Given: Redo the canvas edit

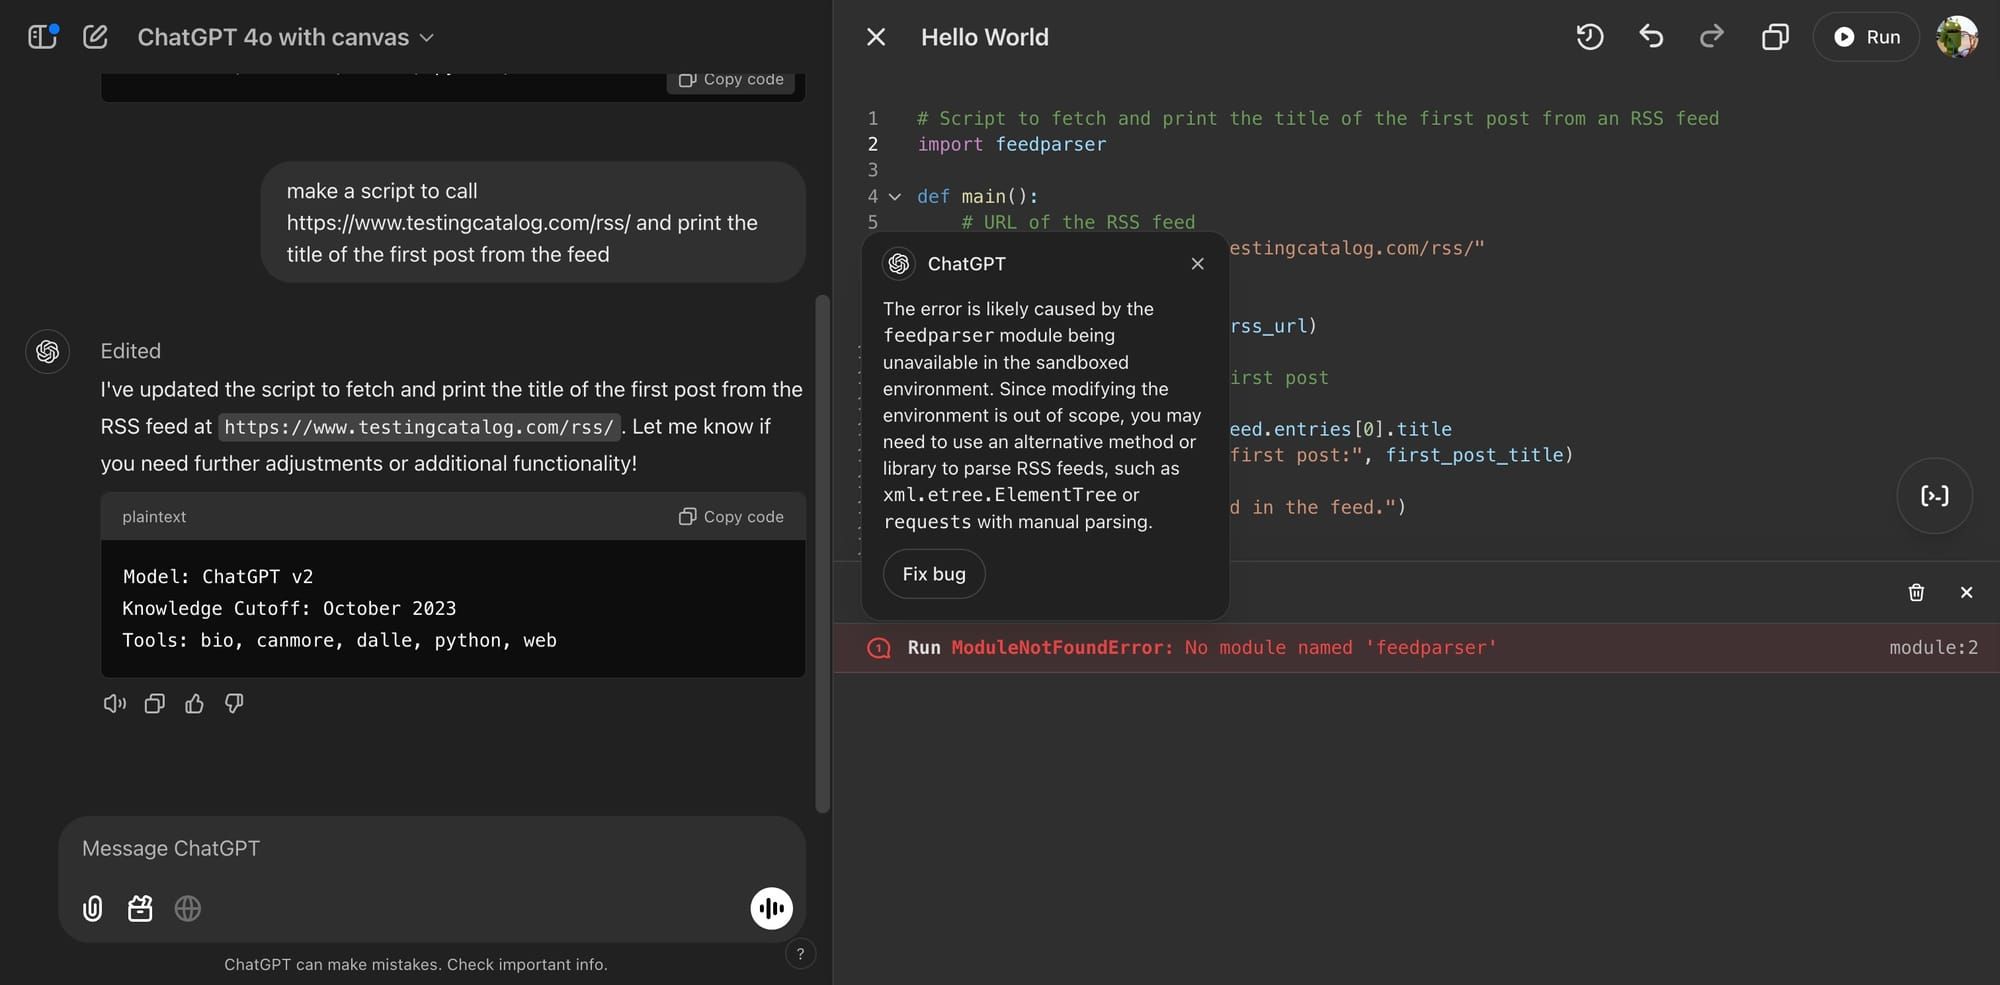Looking at the screenshot, I should 1712,37.
